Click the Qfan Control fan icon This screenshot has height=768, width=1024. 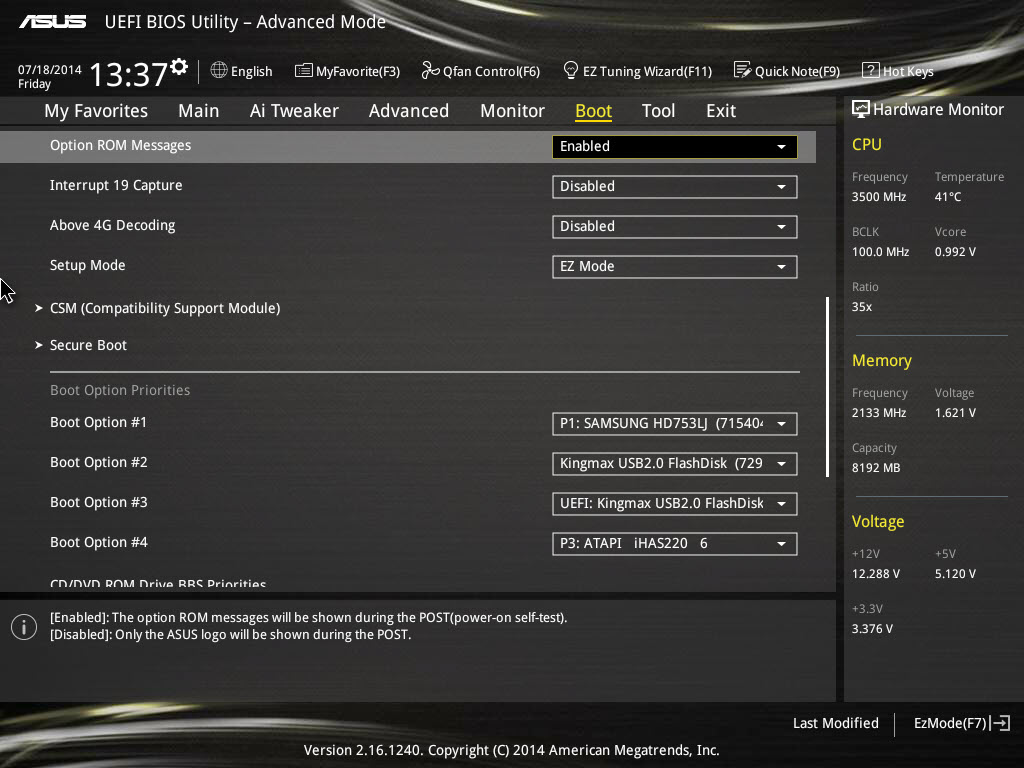click(x=430, y=70)
